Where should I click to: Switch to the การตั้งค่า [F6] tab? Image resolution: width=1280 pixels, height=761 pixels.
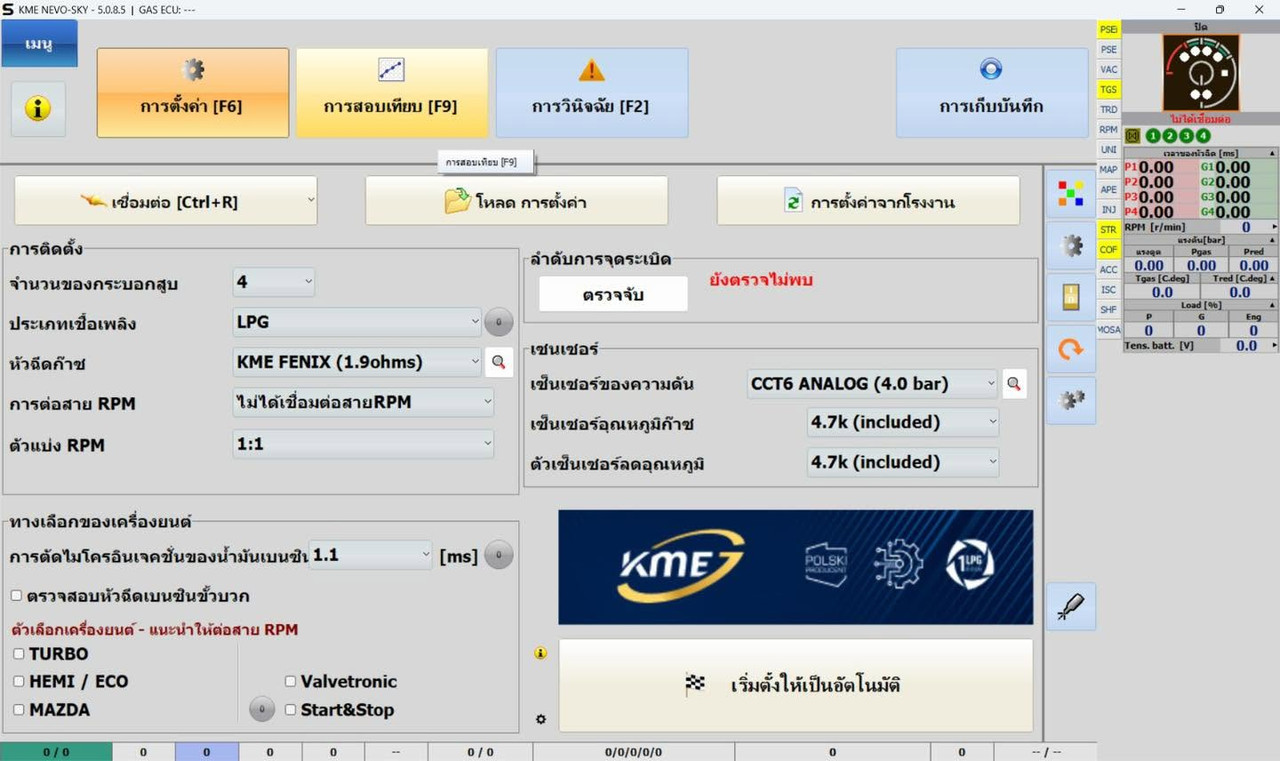[193, 92]
